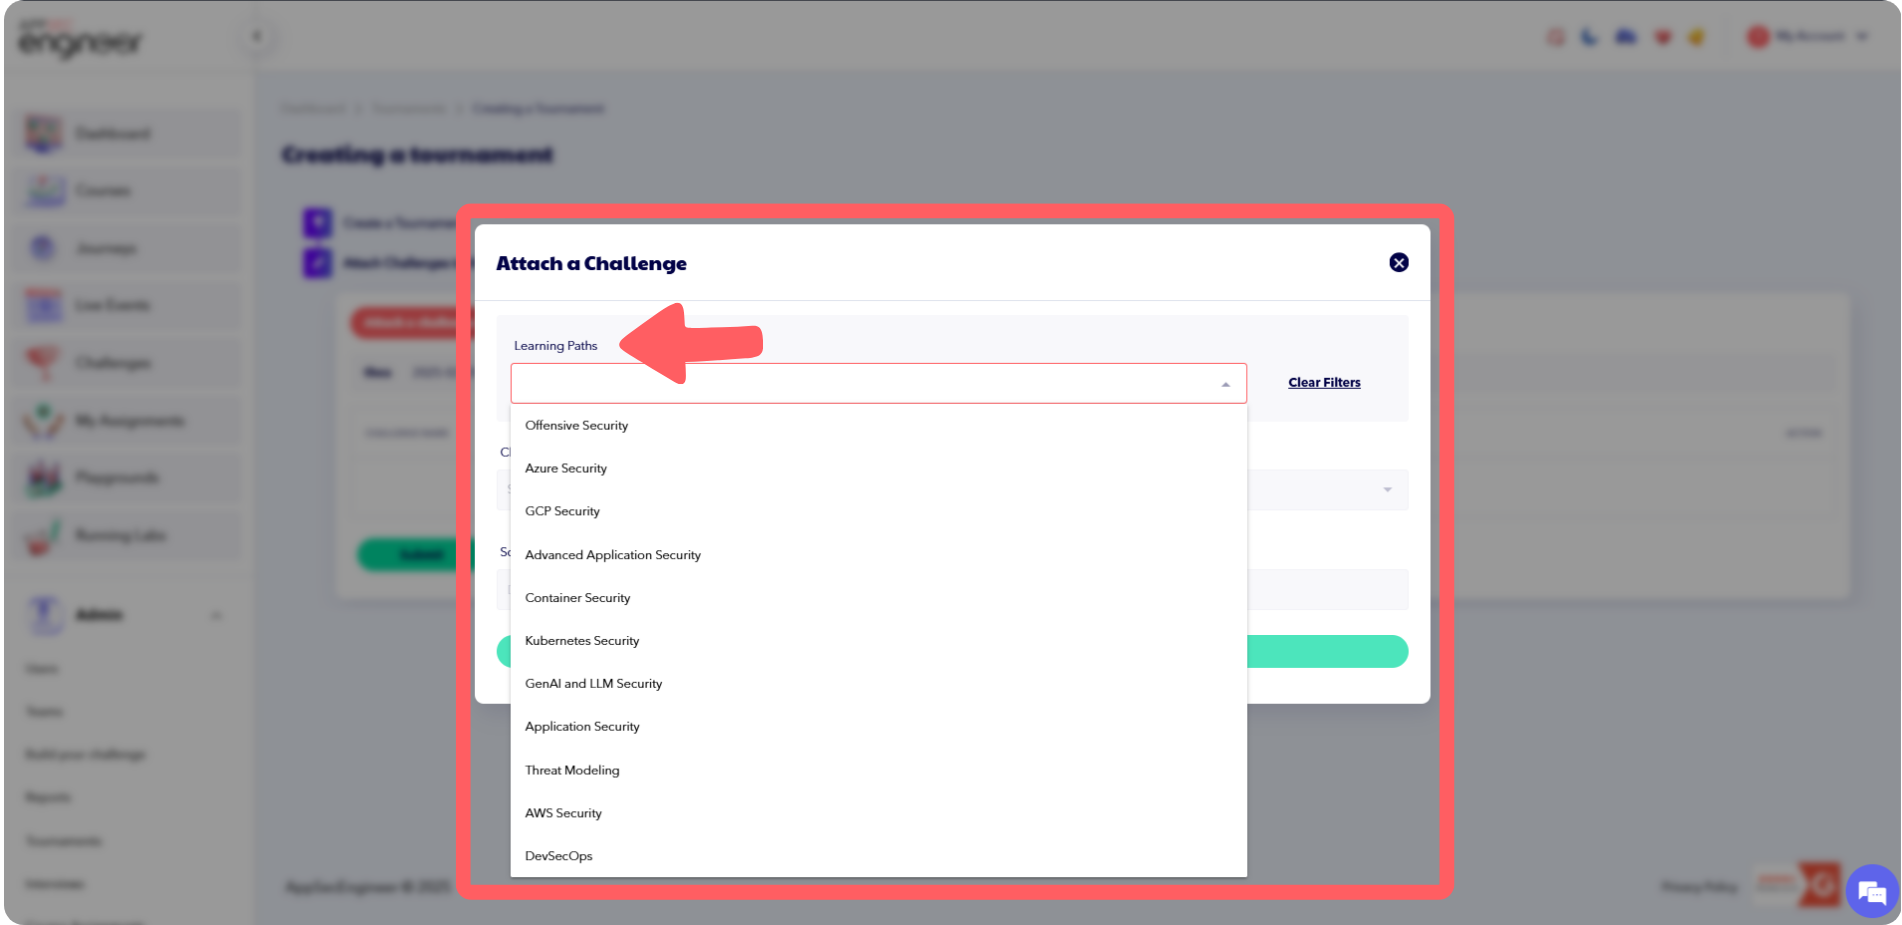Screen dimensions: 1902x925
Task: Open Journeys via its sidebar icon
Action: coord(42,247)
